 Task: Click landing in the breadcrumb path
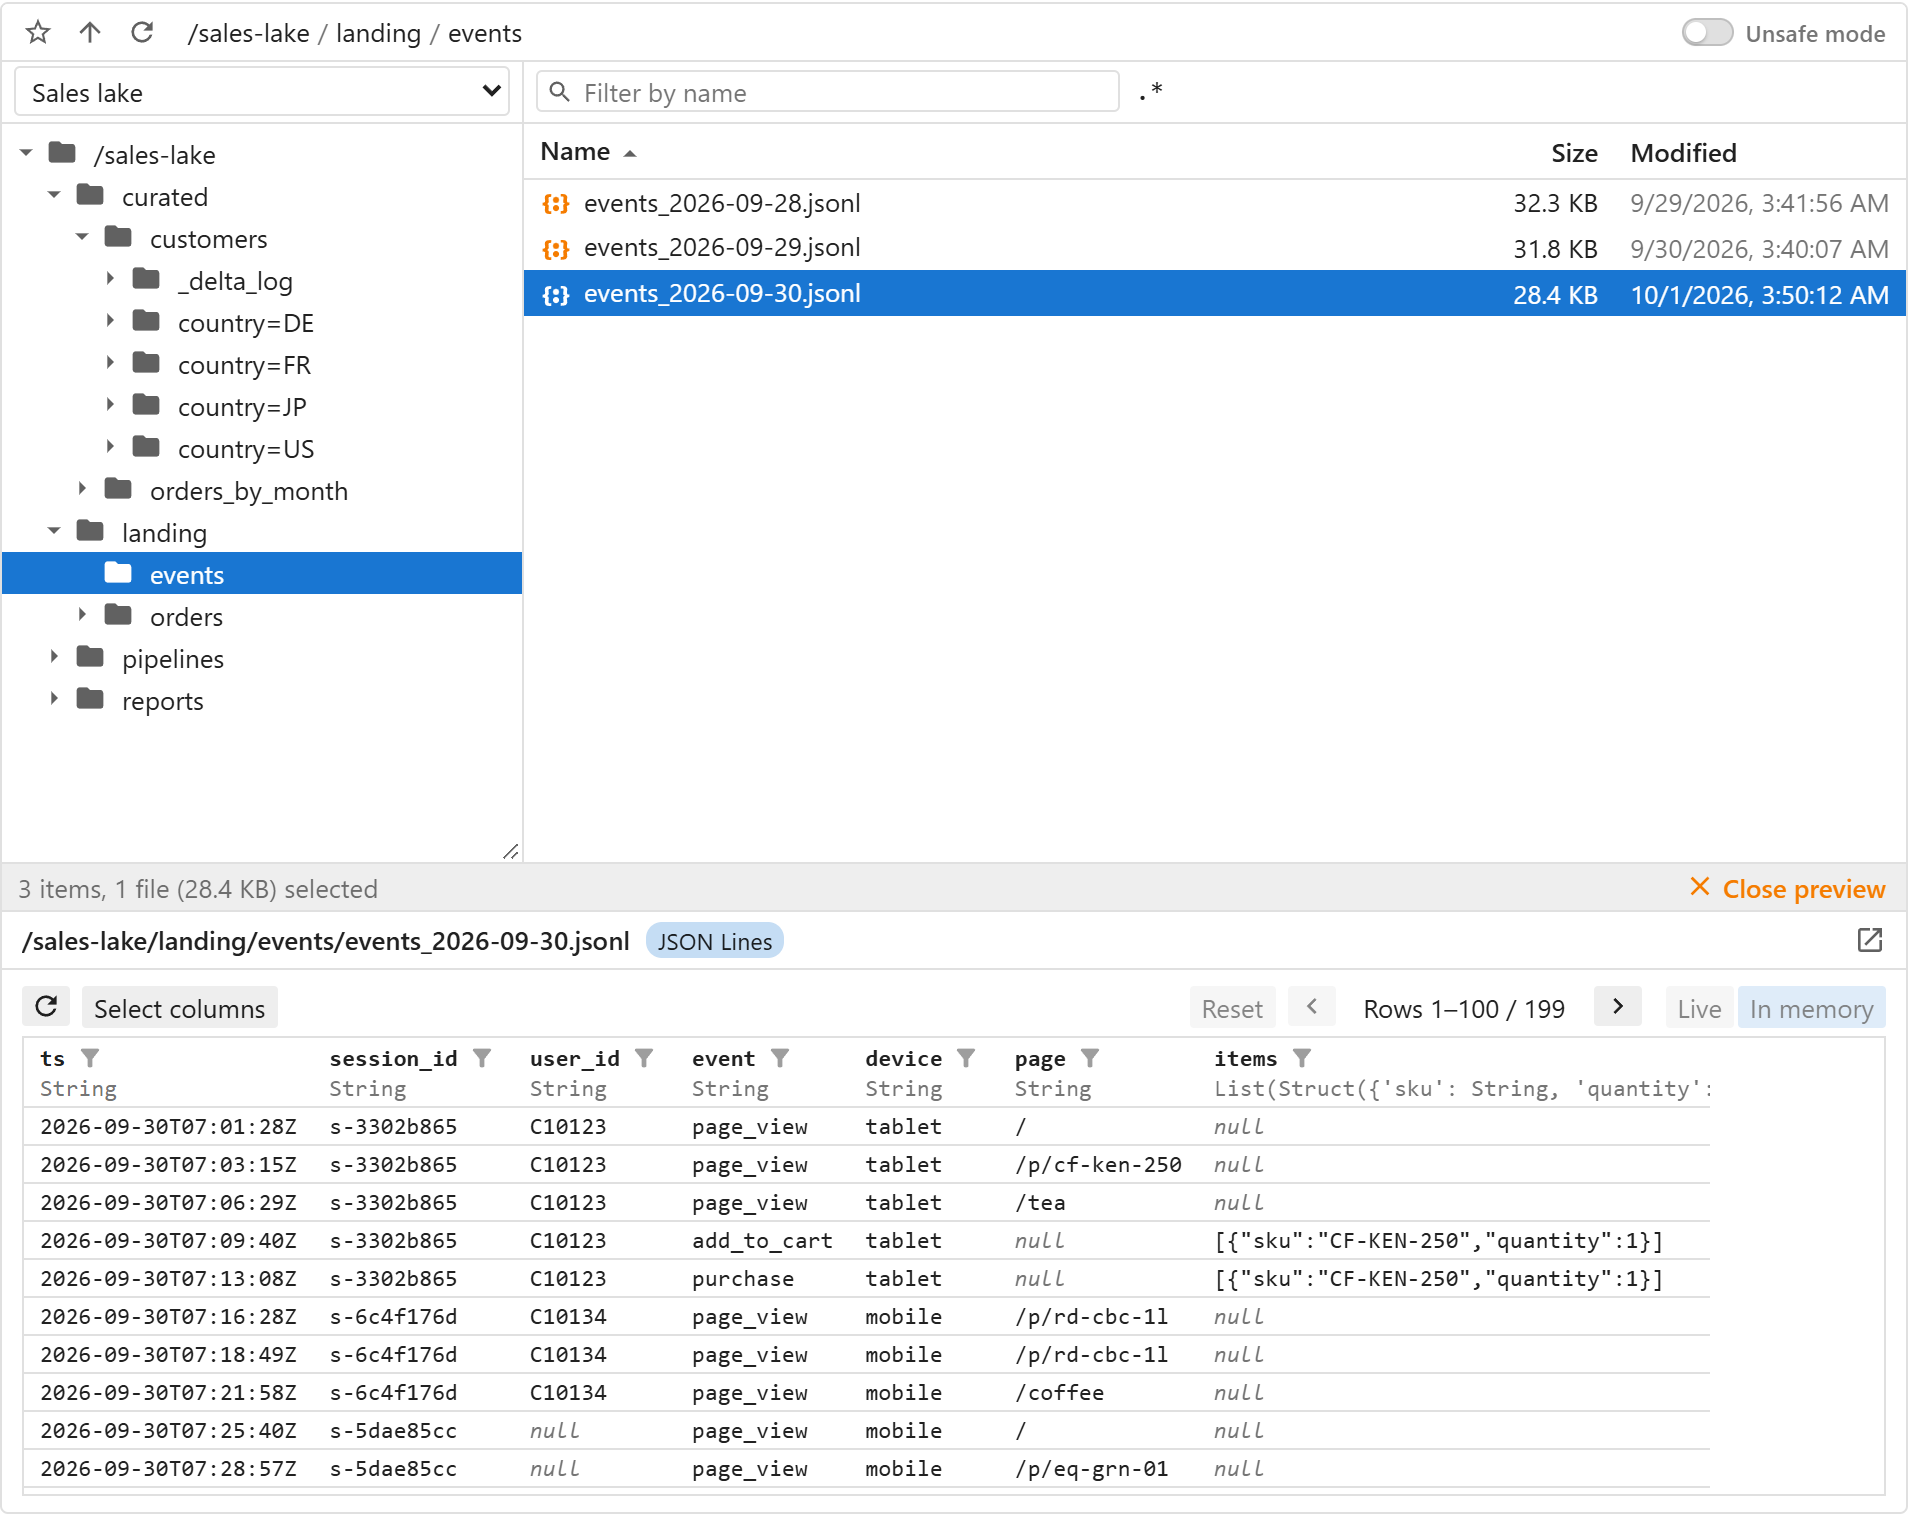(x=378, y=33)
